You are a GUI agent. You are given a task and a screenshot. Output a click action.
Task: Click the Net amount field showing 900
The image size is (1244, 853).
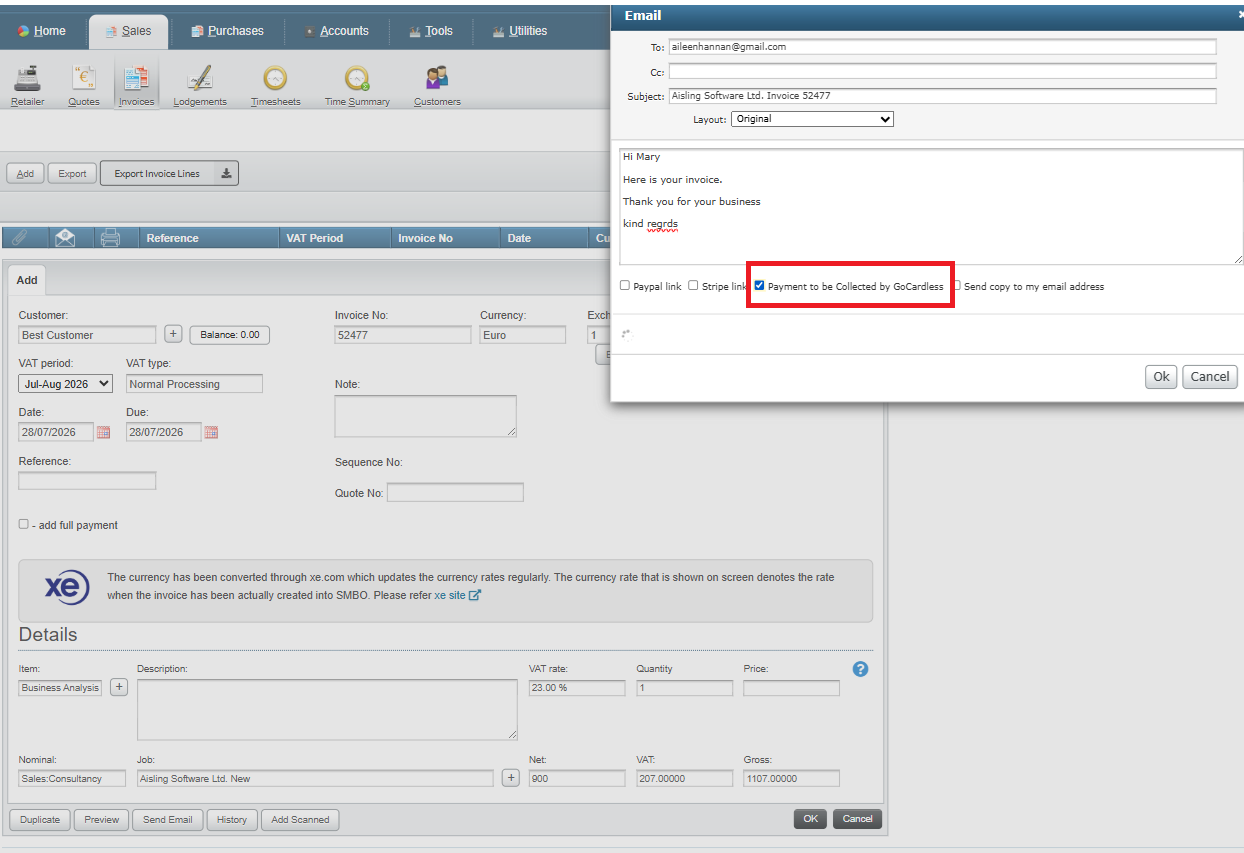(x=577, y=779)
